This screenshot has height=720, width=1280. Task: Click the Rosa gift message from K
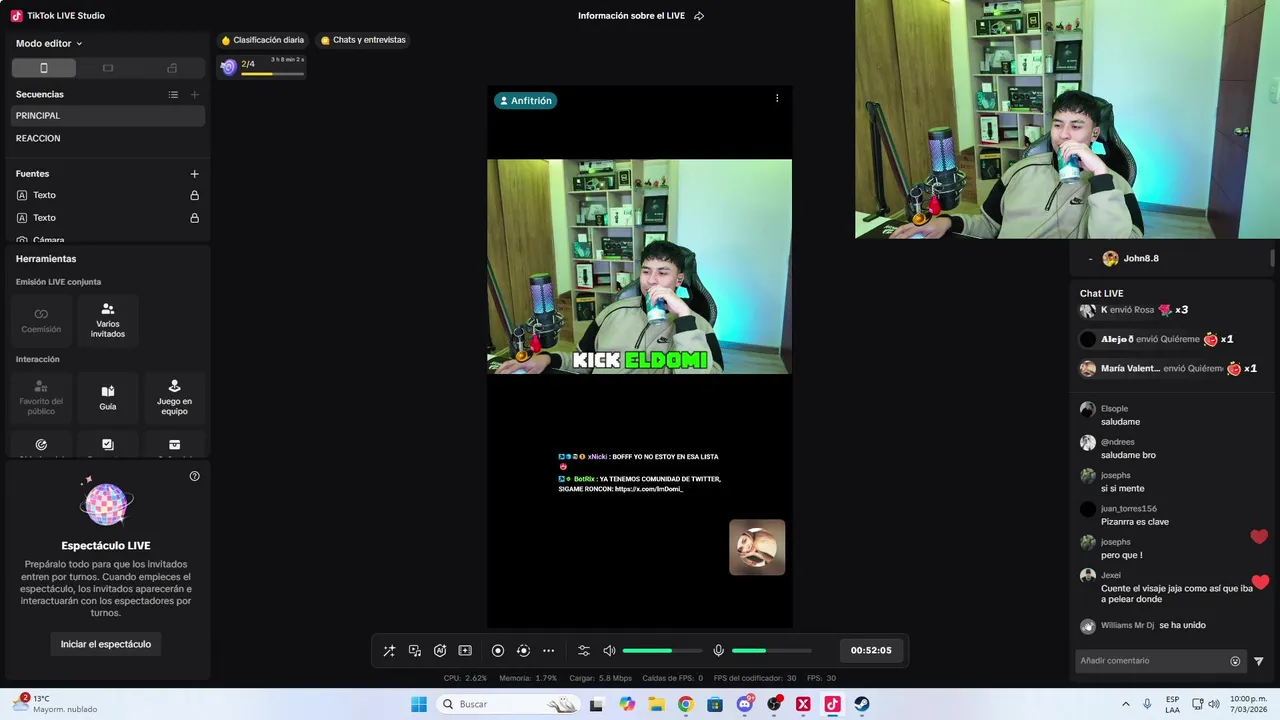(x=1134, y=310)
